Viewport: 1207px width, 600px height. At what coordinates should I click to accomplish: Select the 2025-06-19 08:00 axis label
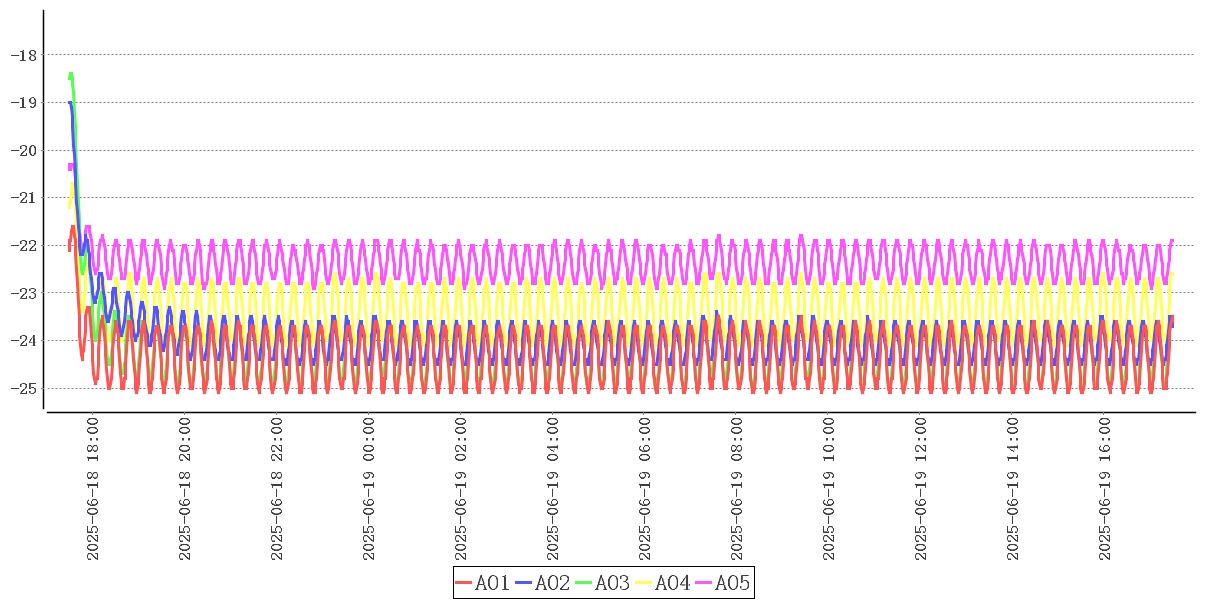point(737,489)
